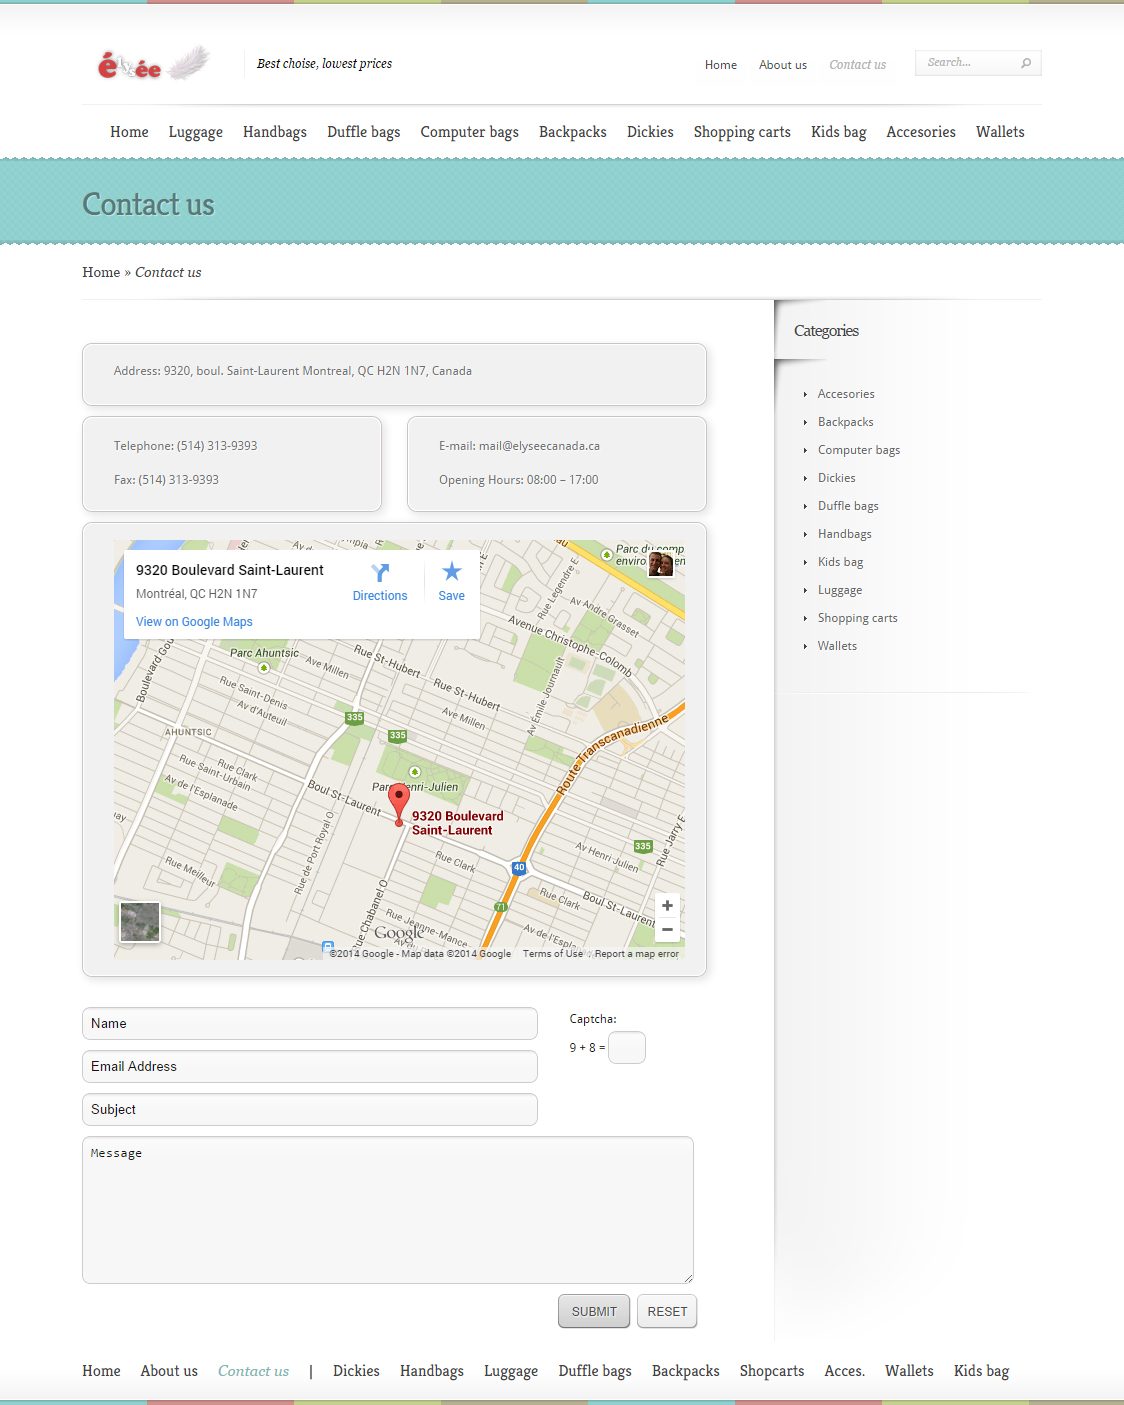Open Shopping carts in Categories sidebar

[x=858, y=618]
